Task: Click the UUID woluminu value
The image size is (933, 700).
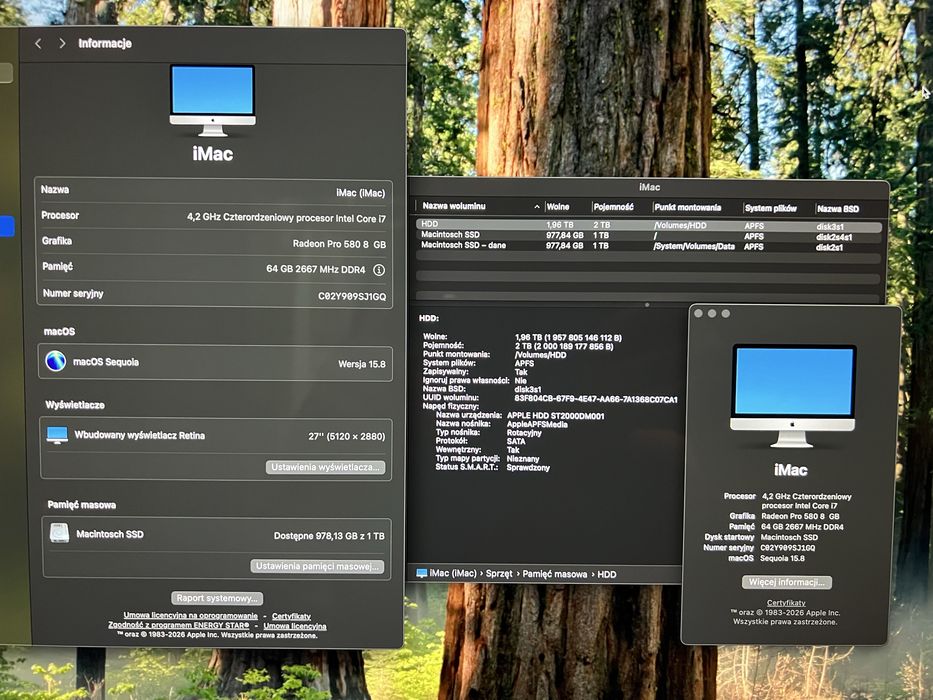Action: (596, 399)
